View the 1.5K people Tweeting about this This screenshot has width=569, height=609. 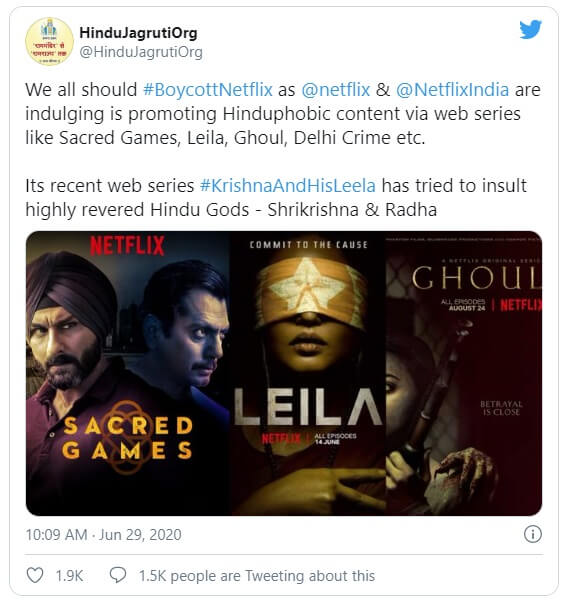click(257, 576)
